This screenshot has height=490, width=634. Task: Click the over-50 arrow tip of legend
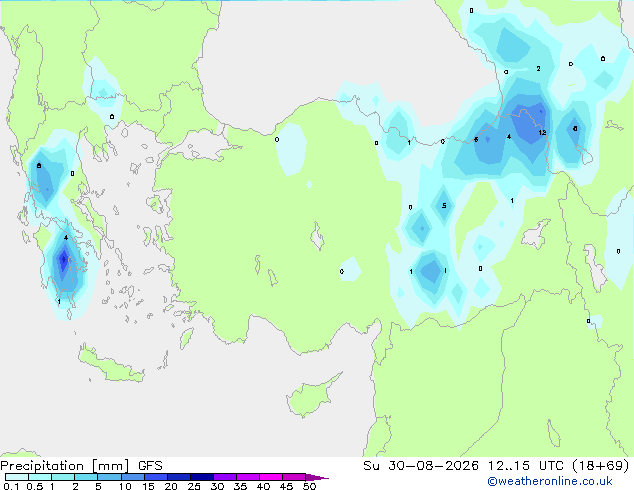pyautogui.click(x=317, y=477)
